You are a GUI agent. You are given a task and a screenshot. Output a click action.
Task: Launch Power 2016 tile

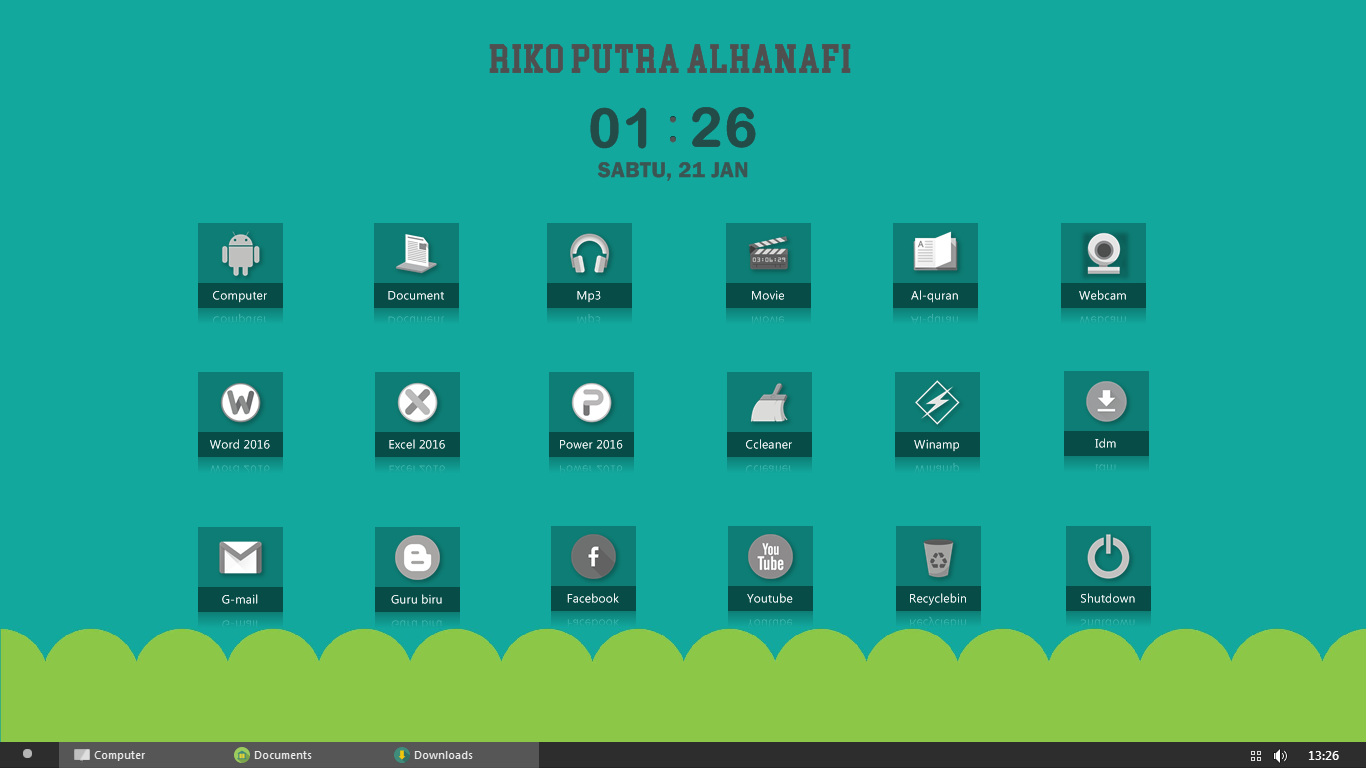tap(591, 414)
